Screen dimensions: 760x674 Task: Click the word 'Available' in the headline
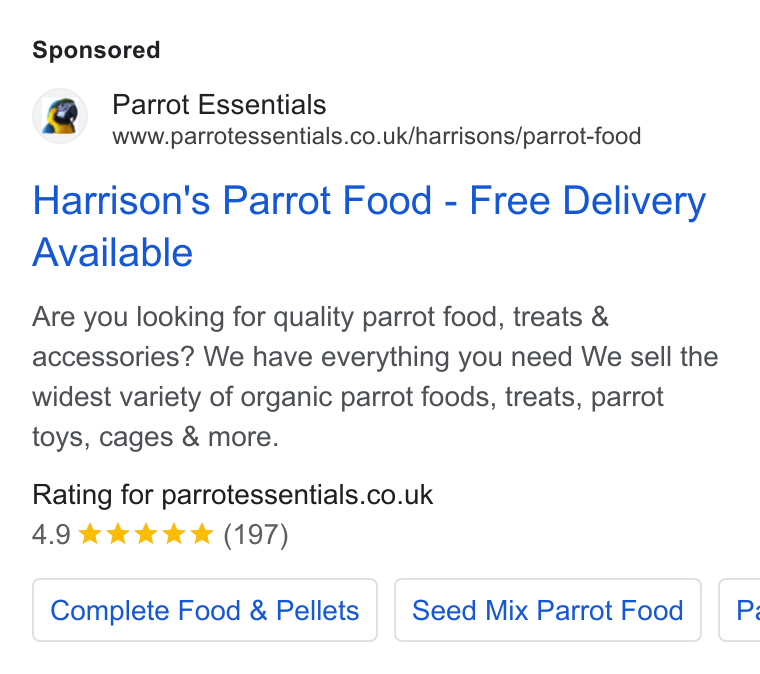coord(112,252)
